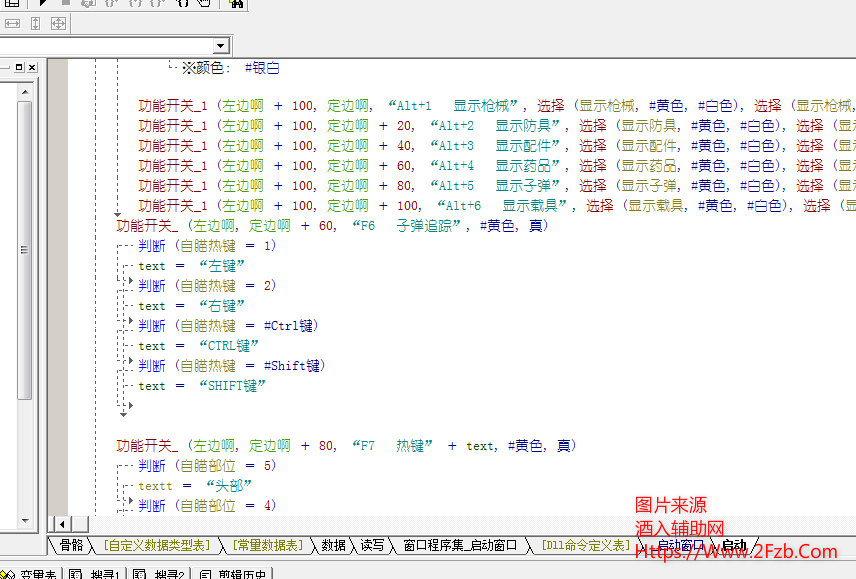Open the dropdown combo box arrow
The image size is (856, 579).
(x=221, y=46)
